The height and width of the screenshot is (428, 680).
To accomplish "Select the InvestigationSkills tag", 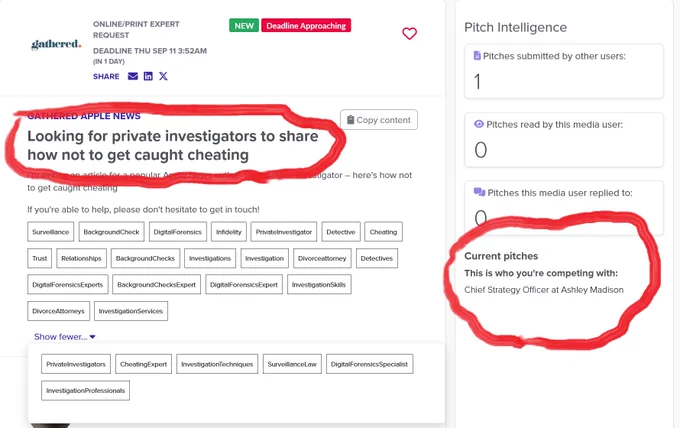I will [319, 285].
